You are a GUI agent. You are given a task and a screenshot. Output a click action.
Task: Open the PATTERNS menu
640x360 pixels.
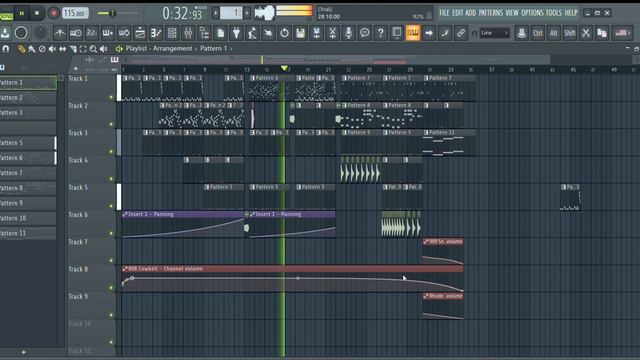pos(491,13)
